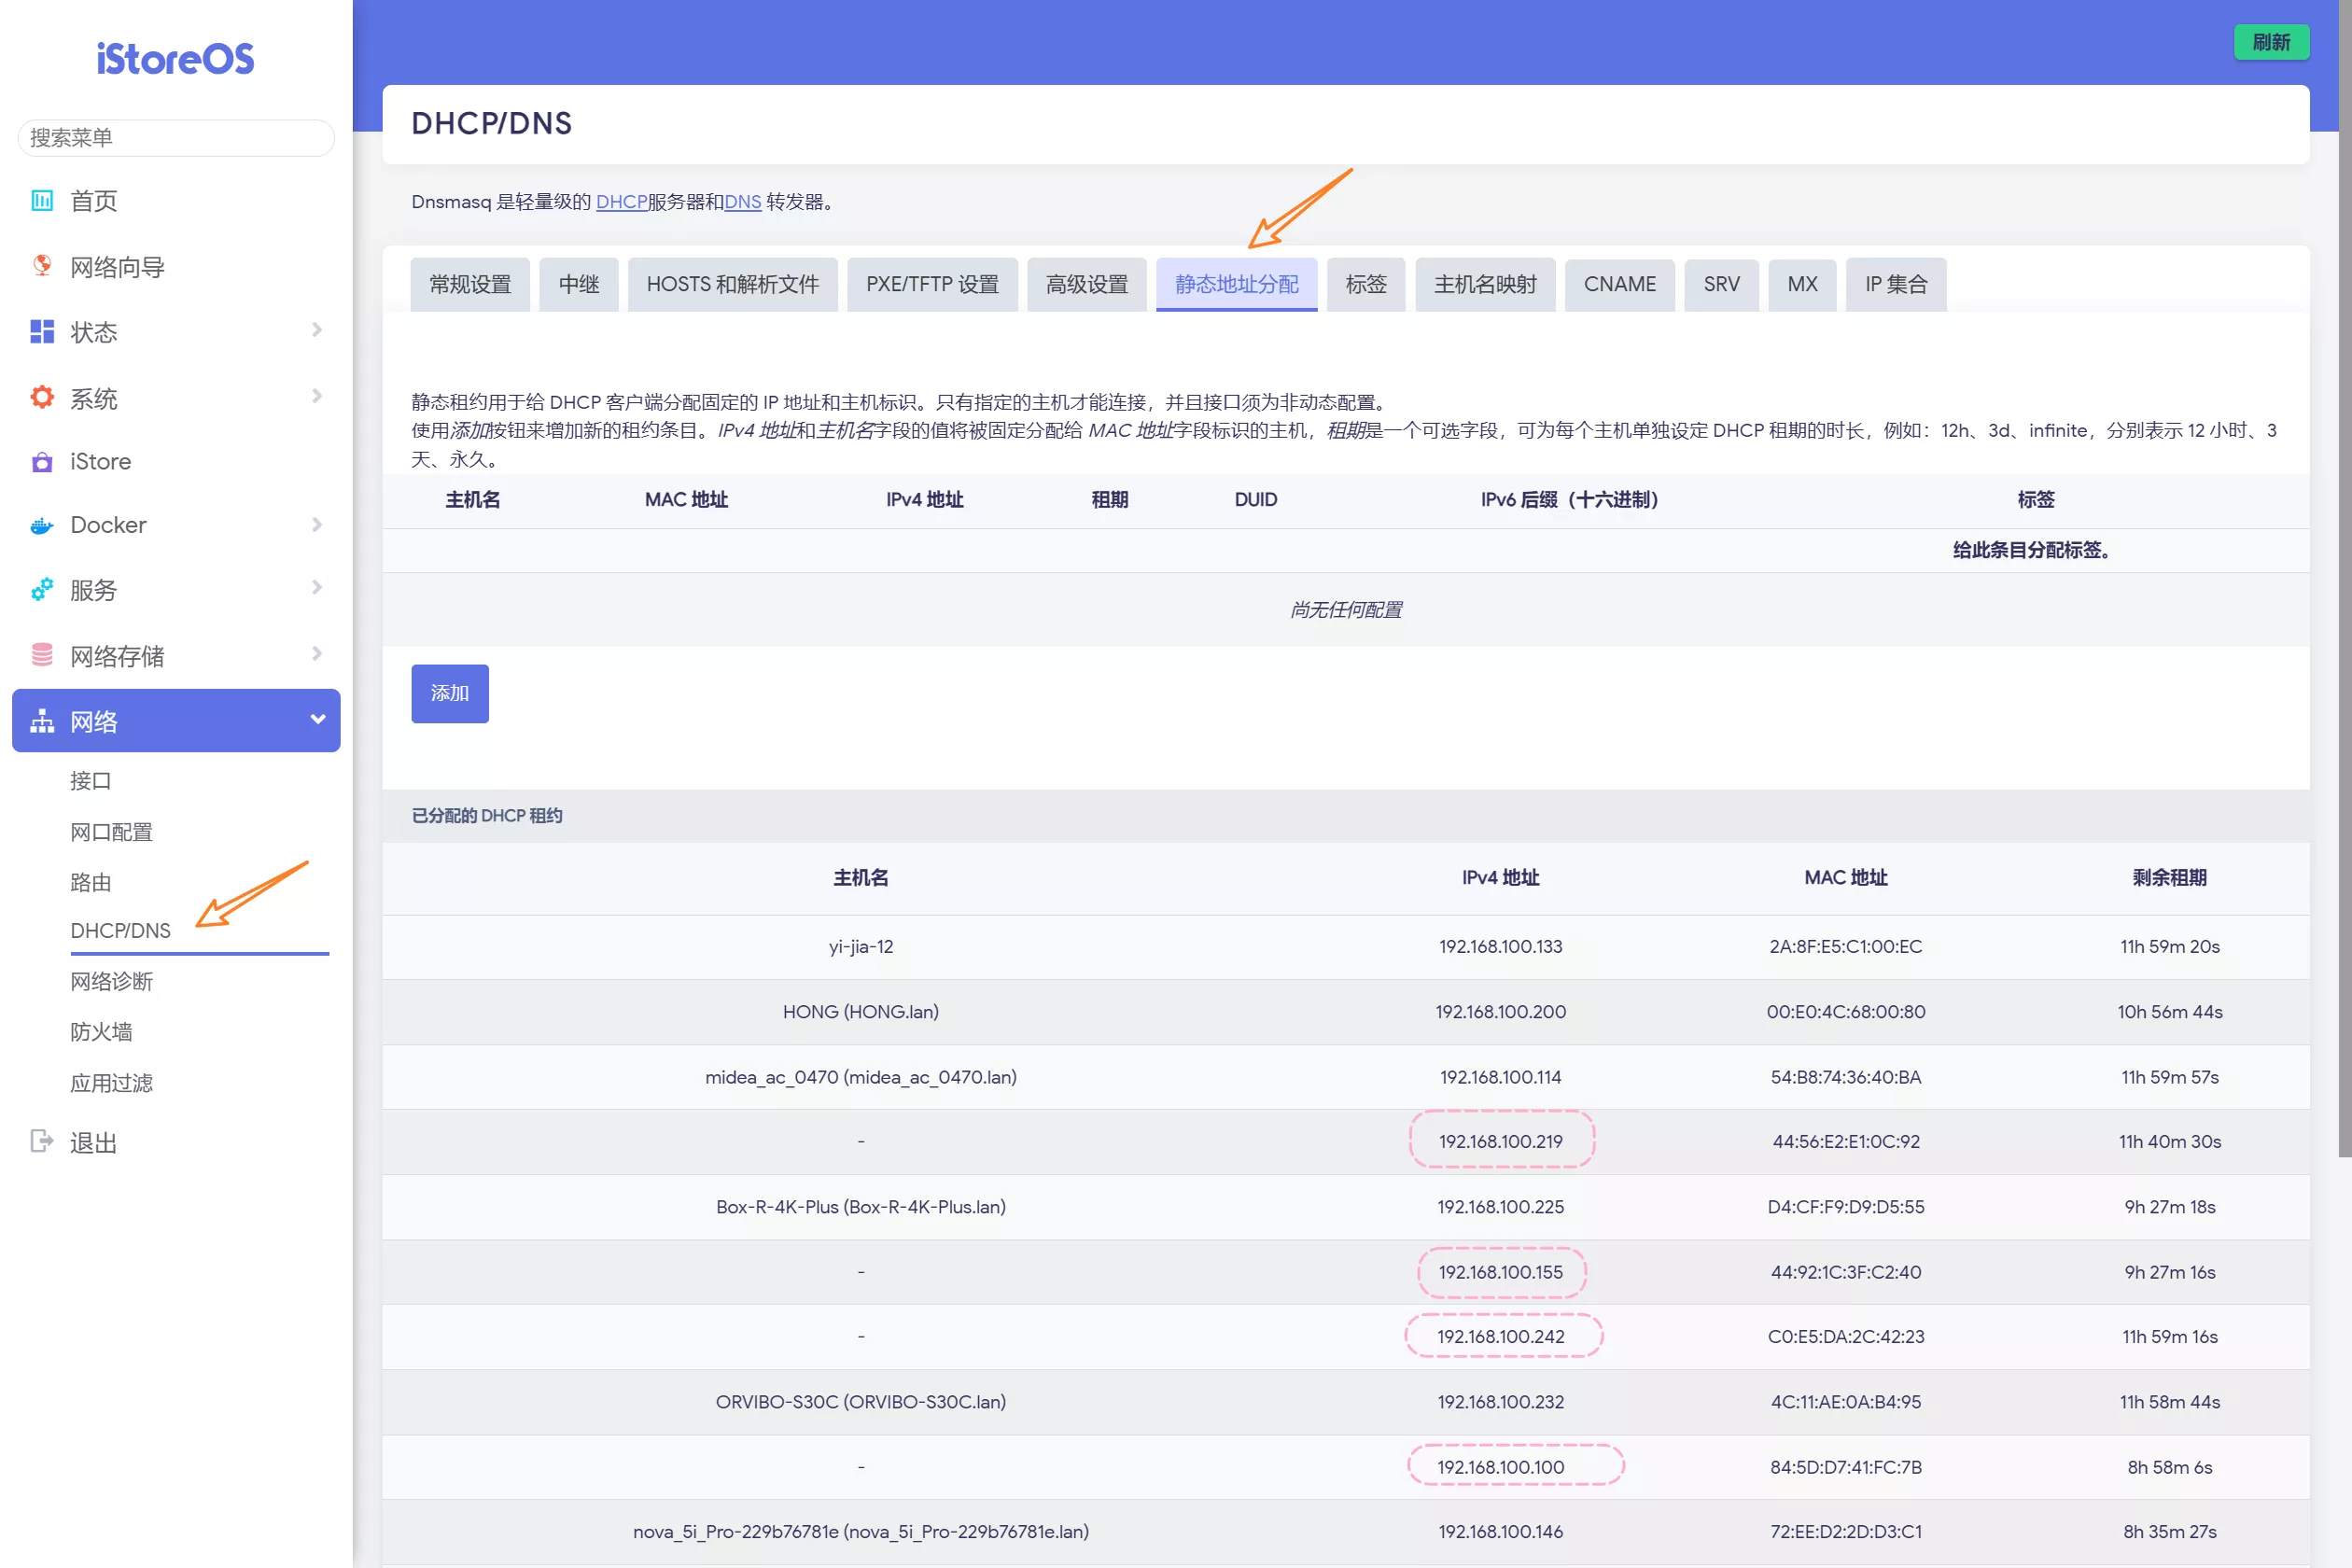
Task: Open the 标签 tab
Action: click(1366, 285)
